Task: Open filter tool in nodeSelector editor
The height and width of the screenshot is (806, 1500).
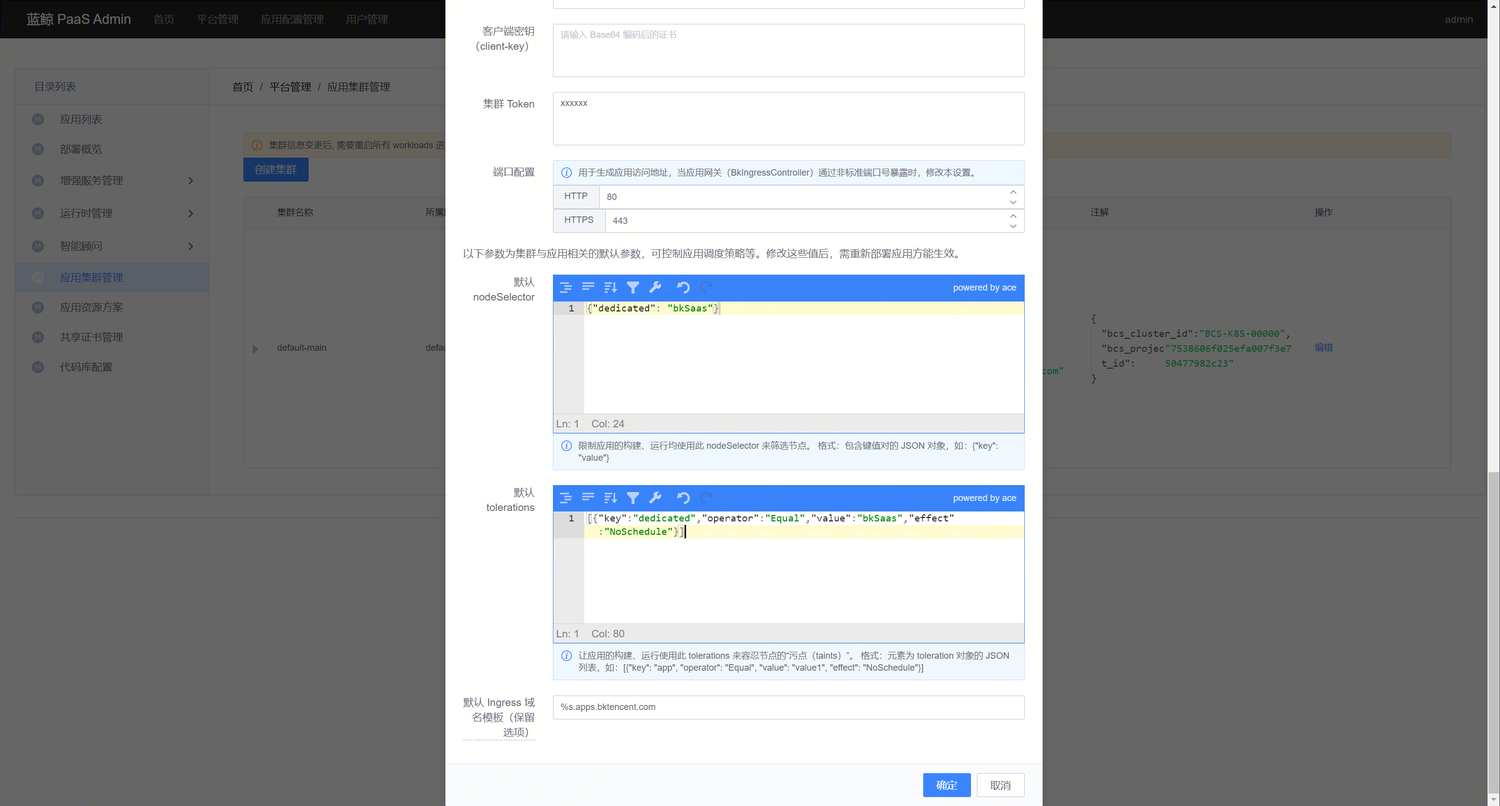Action: (633, 288)
